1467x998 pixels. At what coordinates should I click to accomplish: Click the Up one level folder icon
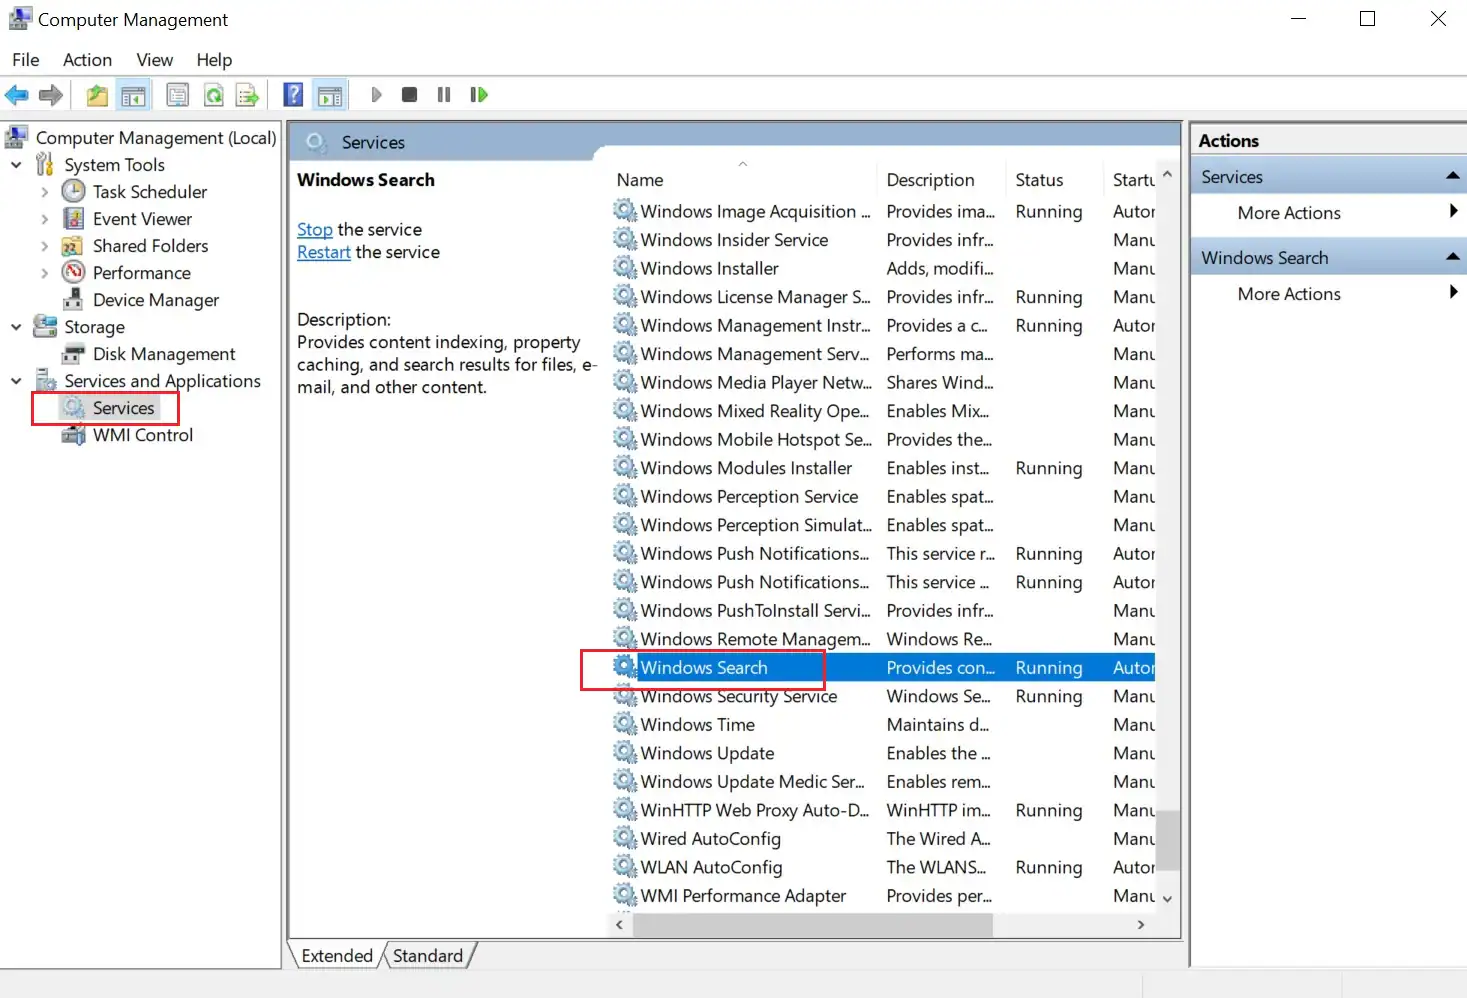[97, 95]
